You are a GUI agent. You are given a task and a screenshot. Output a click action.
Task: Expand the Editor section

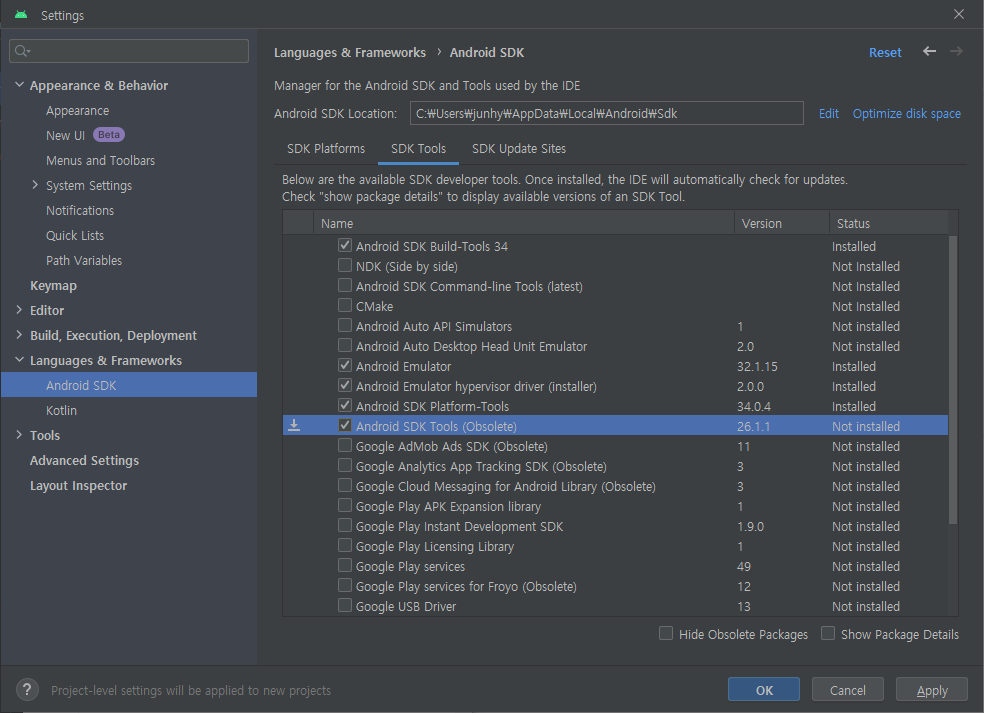tap(19, 309)
